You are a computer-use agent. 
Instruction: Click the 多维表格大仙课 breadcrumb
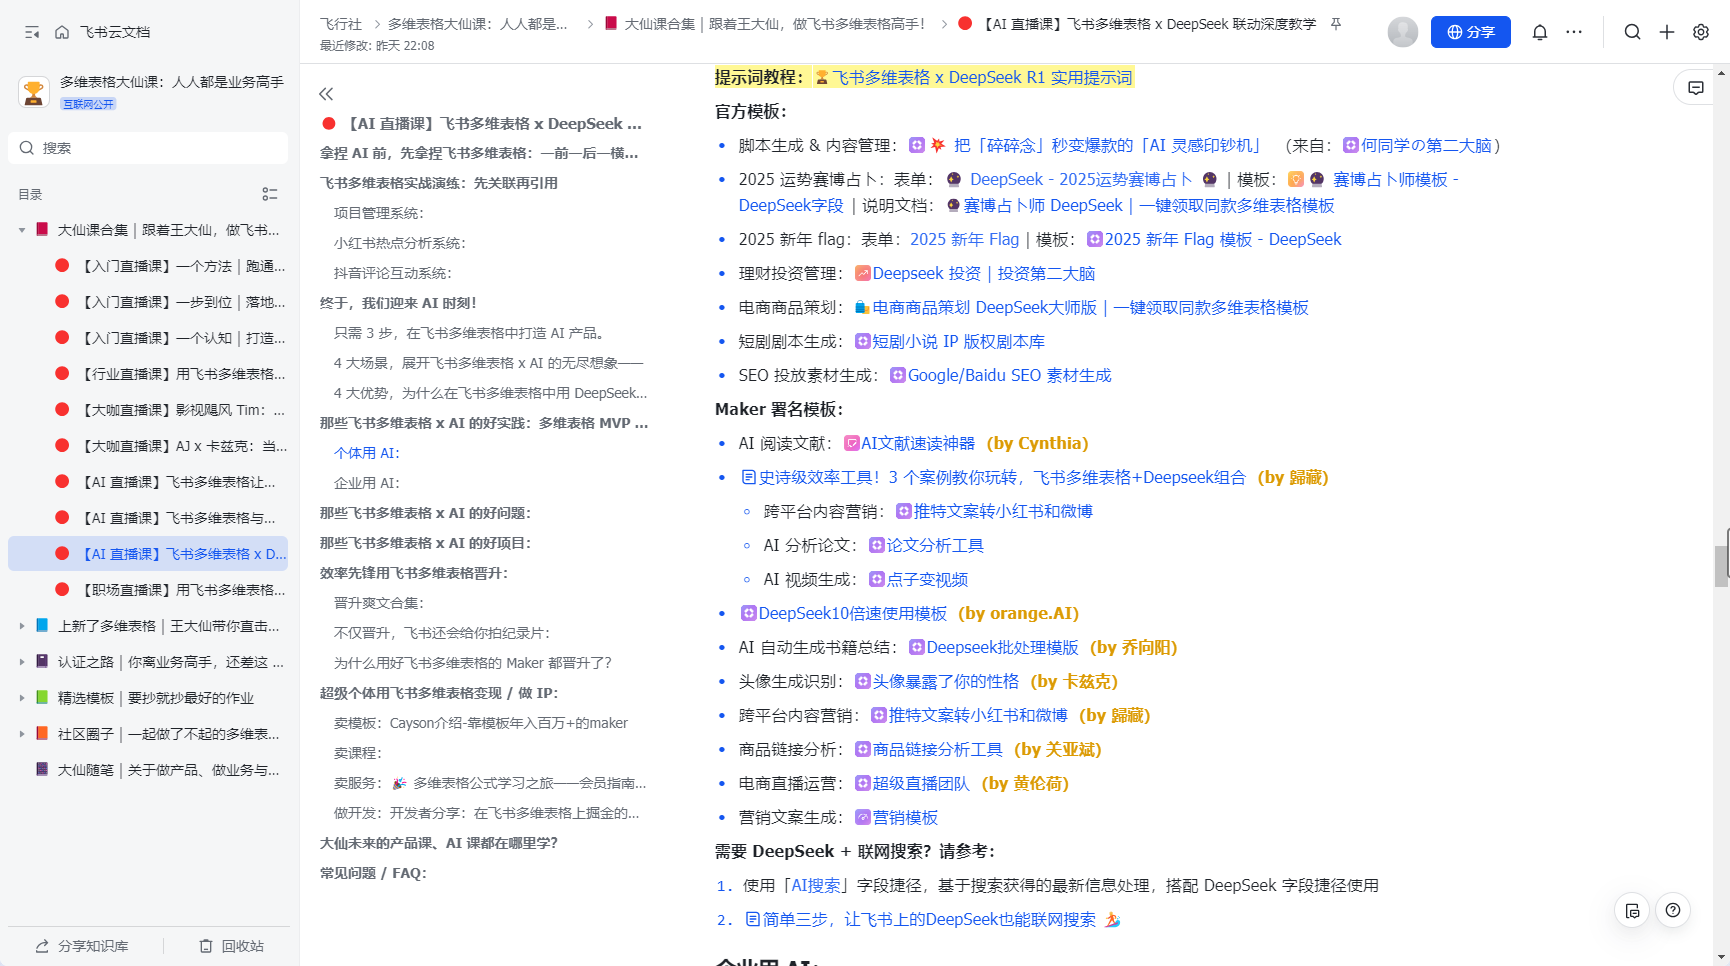point(478,24)
